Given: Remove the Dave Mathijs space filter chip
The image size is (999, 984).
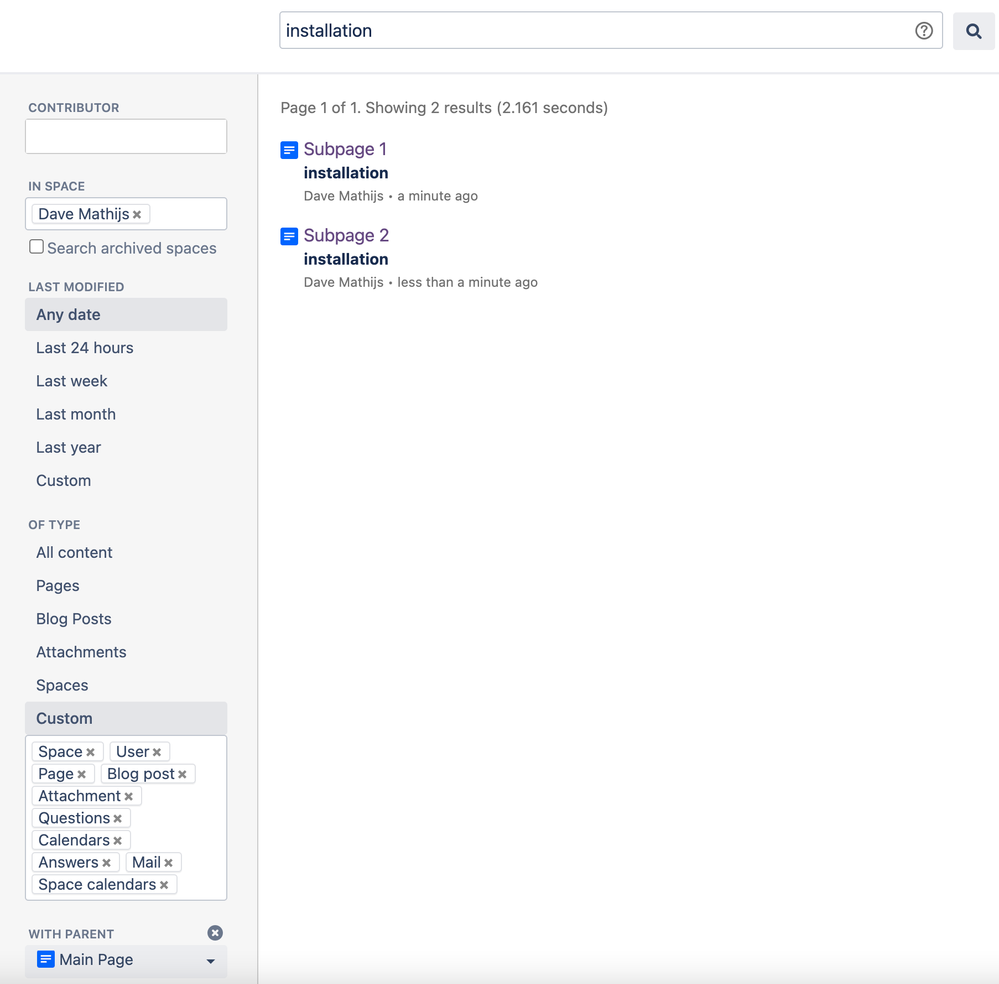Looking at the screenshot, I should 137,213.
